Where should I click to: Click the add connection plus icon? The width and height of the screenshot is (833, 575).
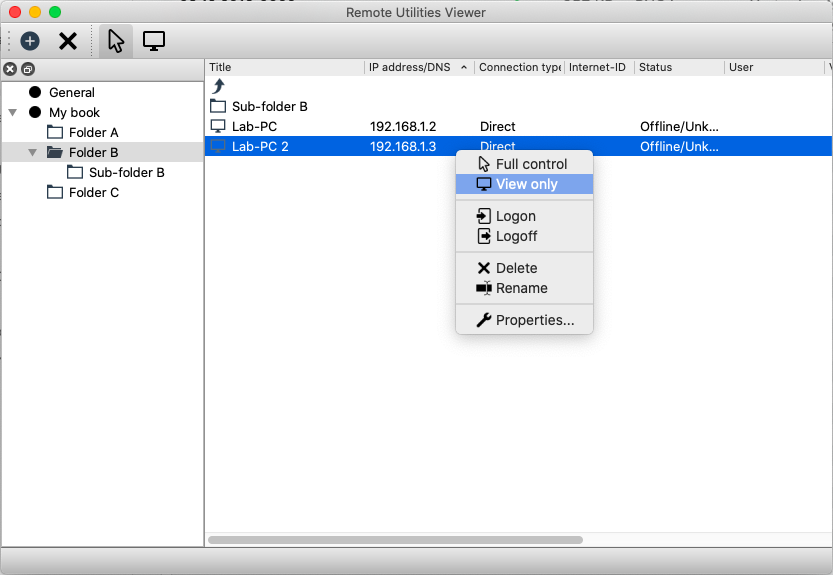click(30, 41)
